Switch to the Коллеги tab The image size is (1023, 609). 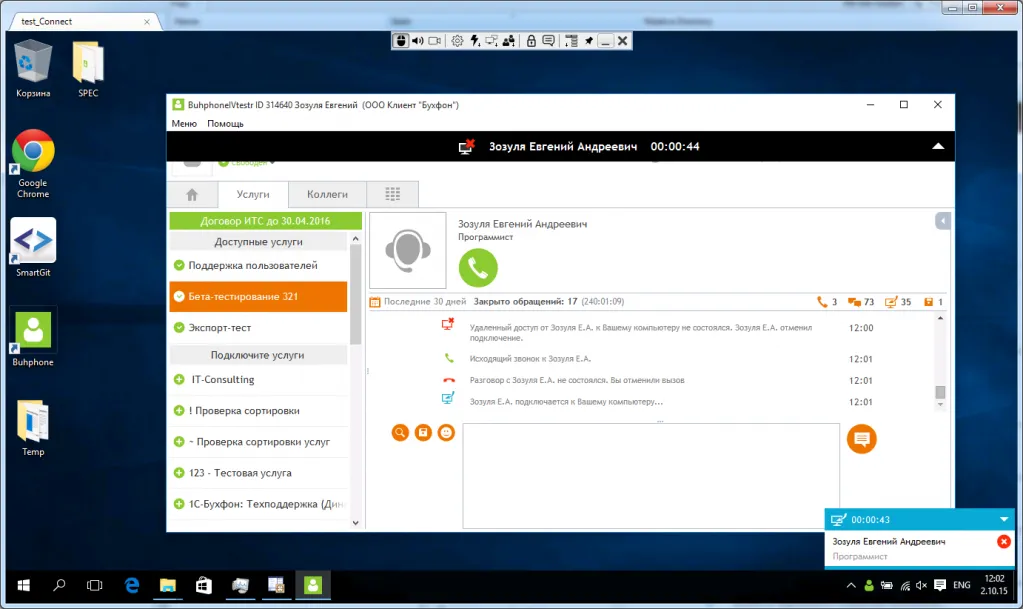tap(327, 194)
